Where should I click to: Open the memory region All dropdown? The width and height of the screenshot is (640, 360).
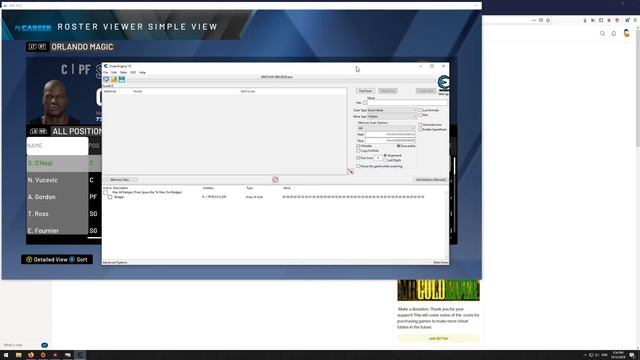[x=386, y=128]
